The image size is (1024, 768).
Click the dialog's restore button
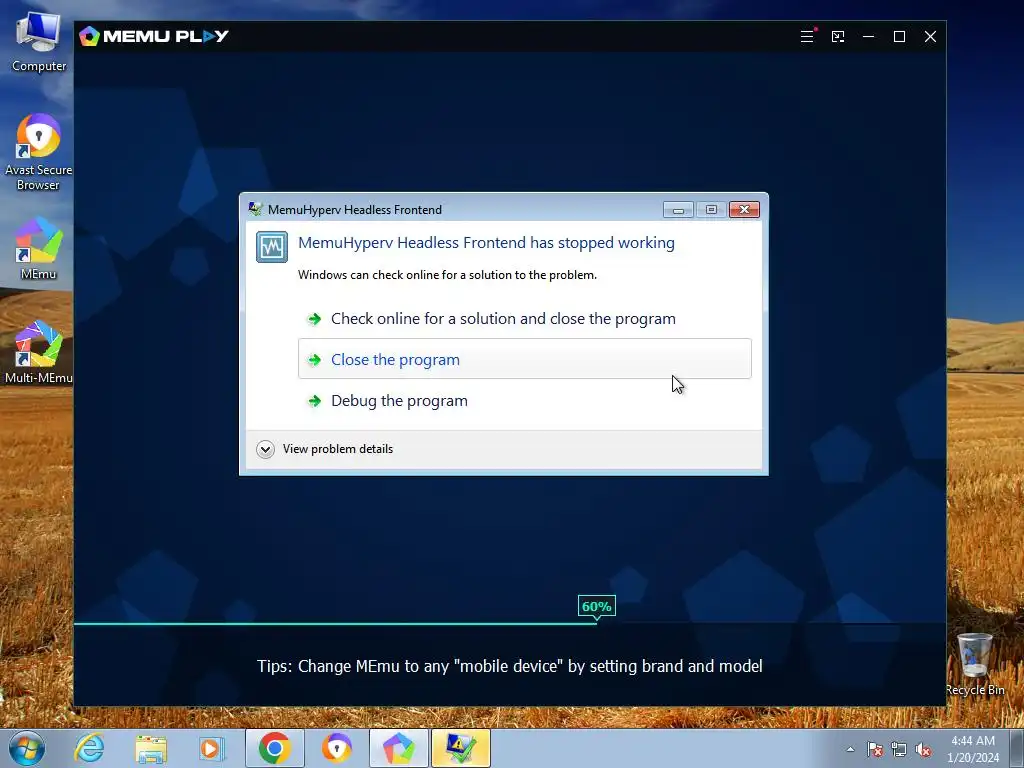coord(711,210)
